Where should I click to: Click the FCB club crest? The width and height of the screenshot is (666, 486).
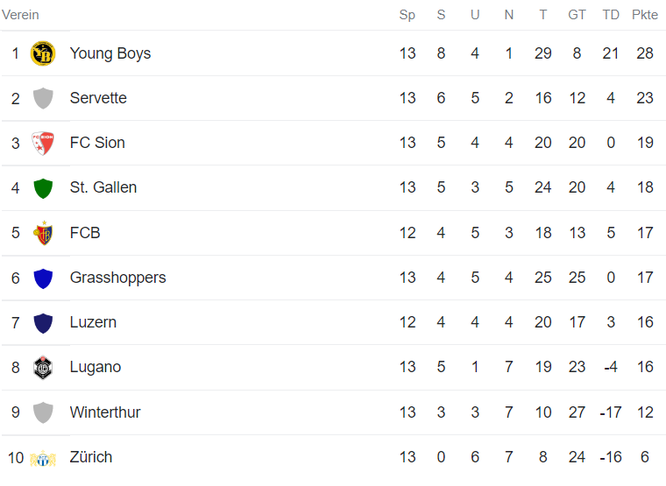tap(43, 233)
